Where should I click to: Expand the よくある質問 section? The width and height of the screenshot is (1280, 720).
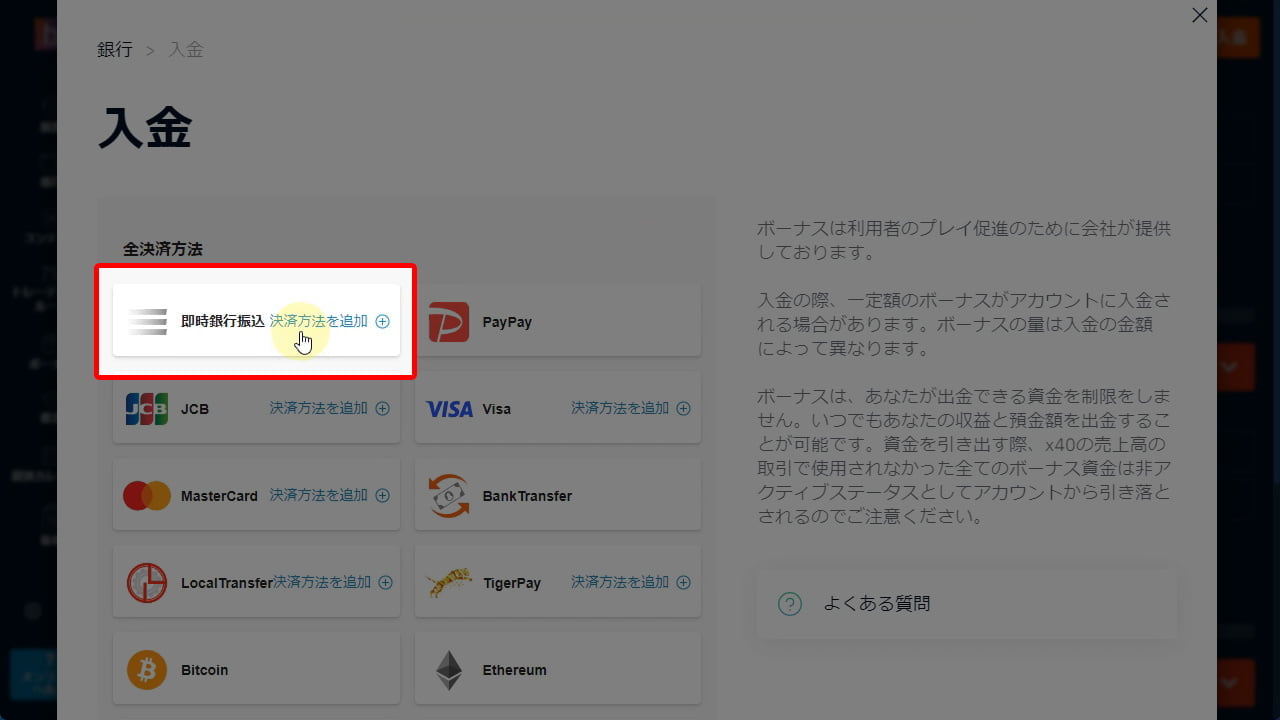[966, 604]
